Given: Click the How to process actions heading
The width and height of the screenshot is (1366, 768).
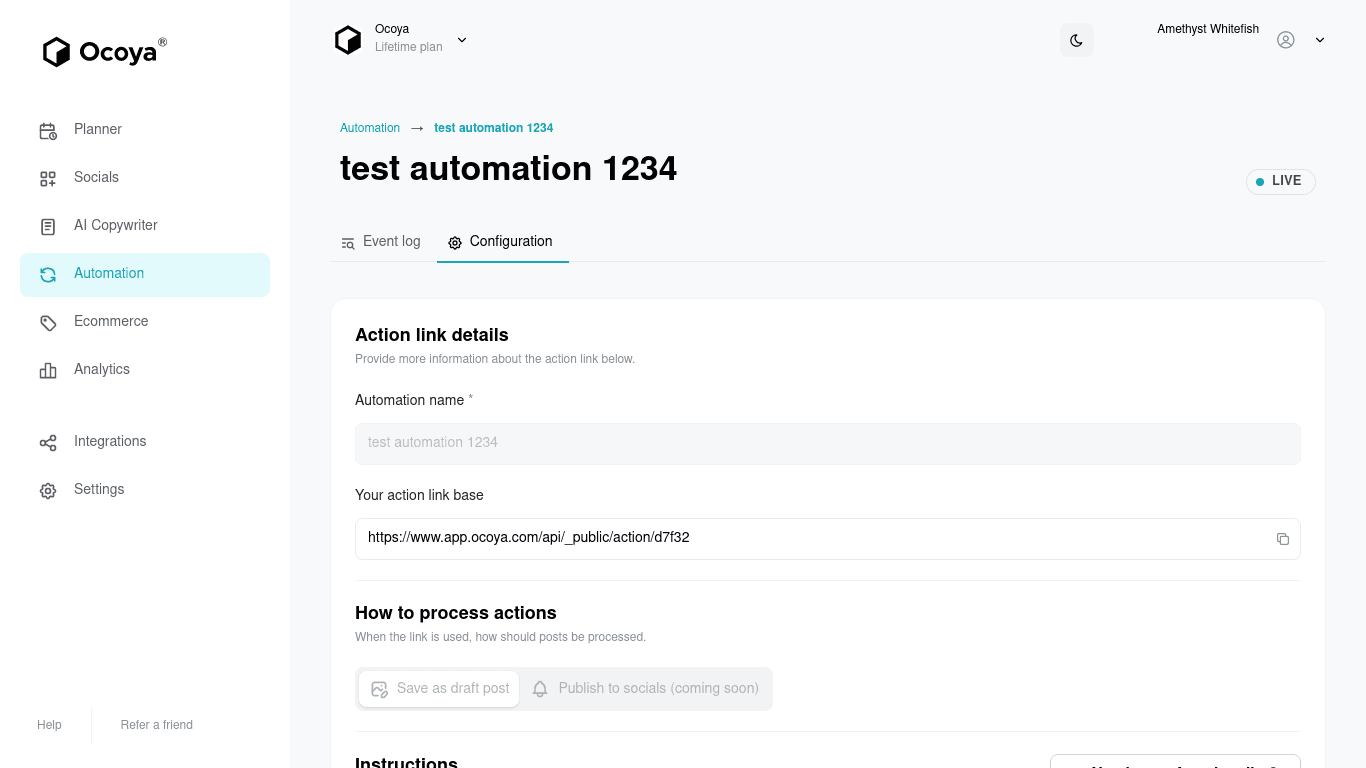Looking at the screenshot, I should click(456, 613).
